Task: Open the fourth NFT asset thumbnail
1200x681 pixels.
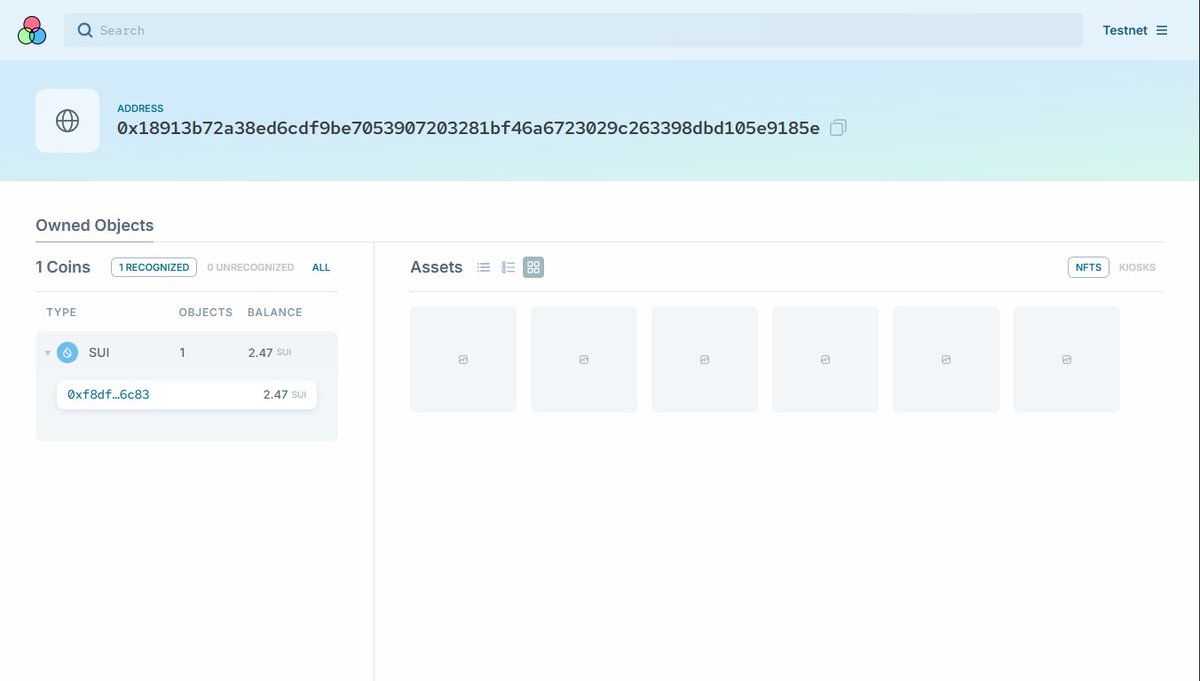Action: click(825, 359)
